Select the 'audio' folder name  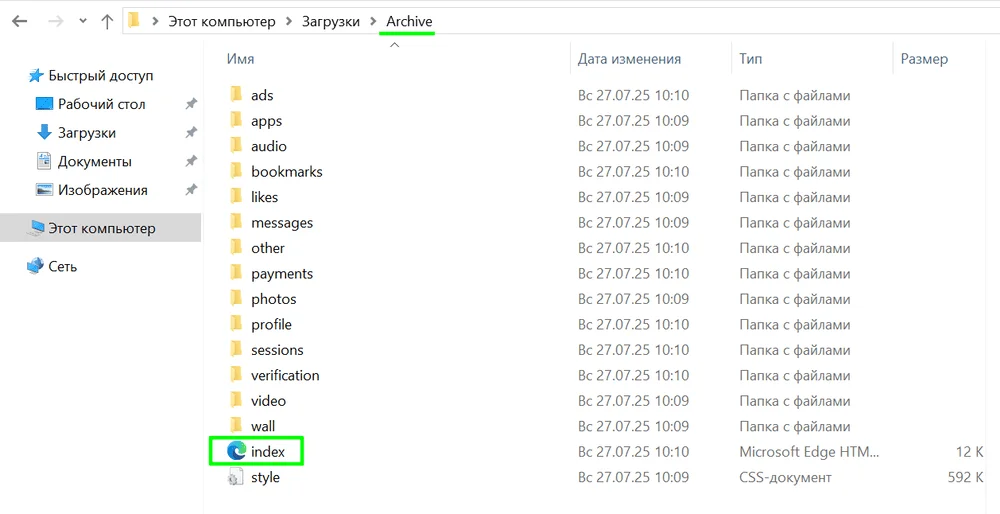(x=268, y=146)
